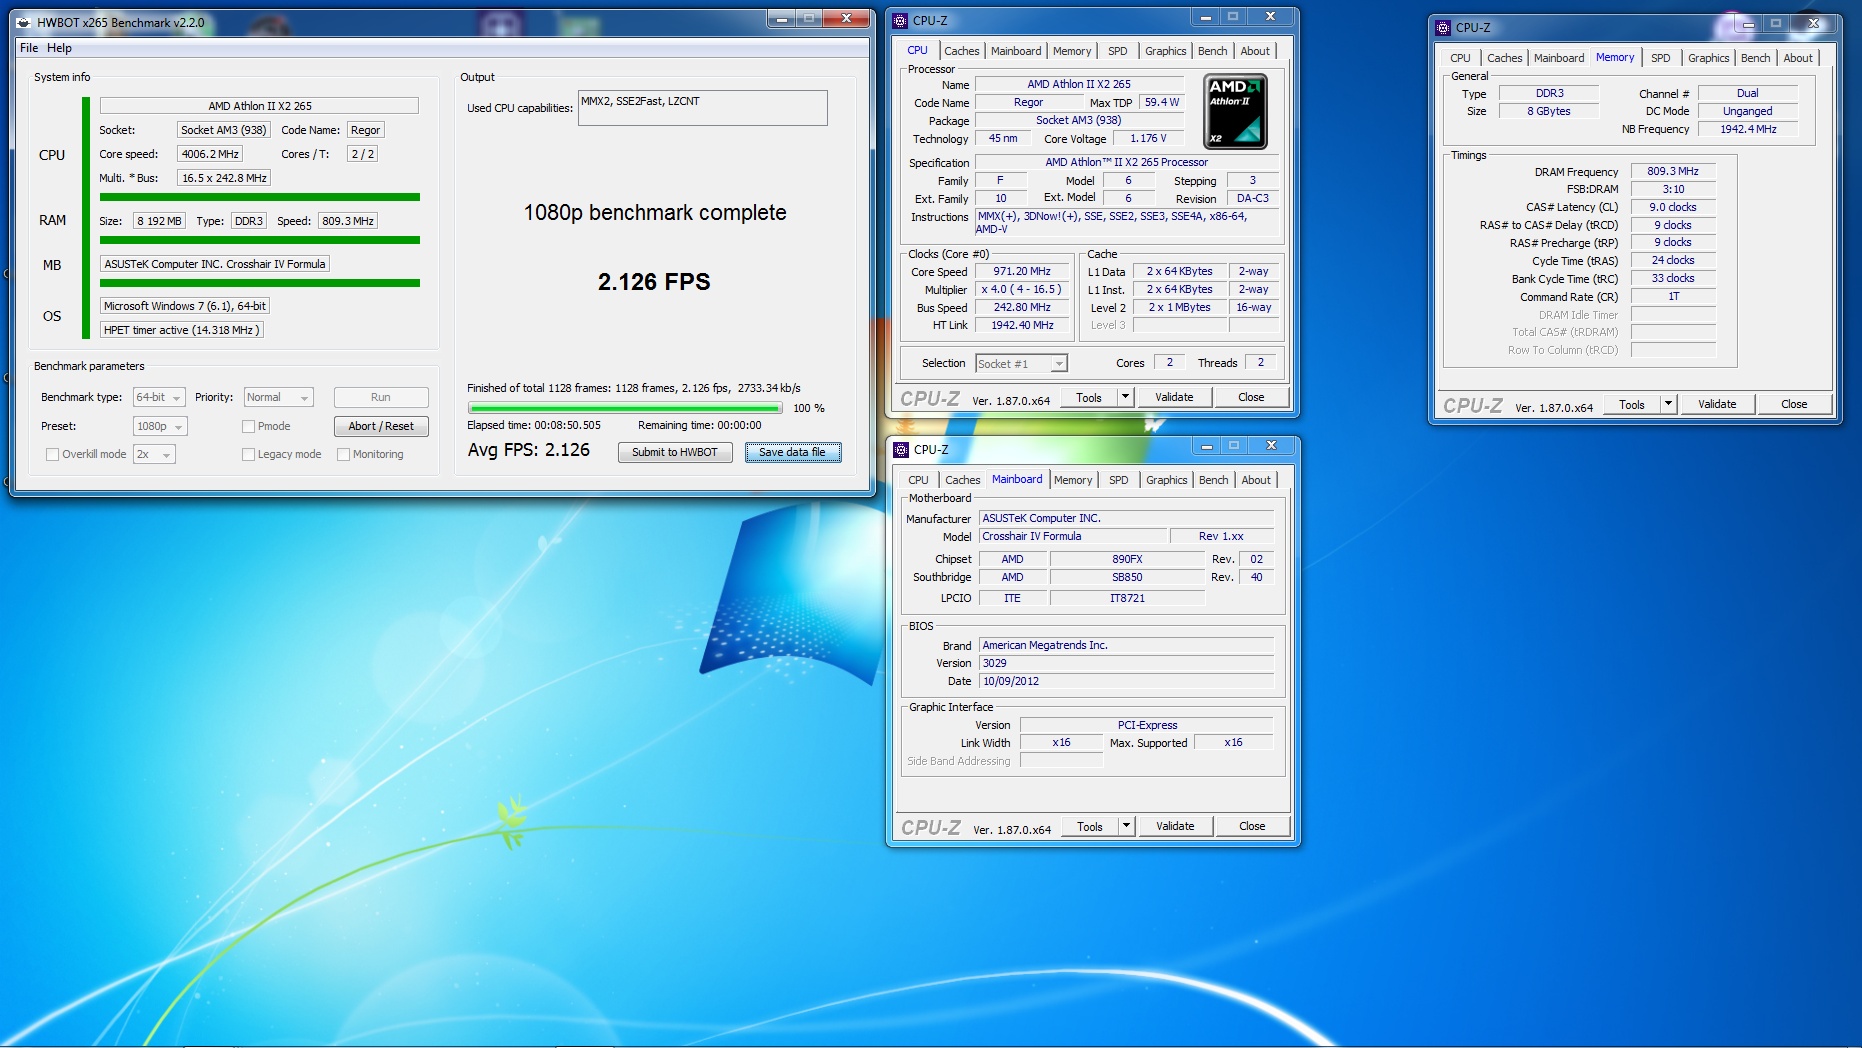The height and width of the screenshot is (1048, 1862).
Task: Click Validate in the Memory CPU-Z window
Action: [1717, 404]
